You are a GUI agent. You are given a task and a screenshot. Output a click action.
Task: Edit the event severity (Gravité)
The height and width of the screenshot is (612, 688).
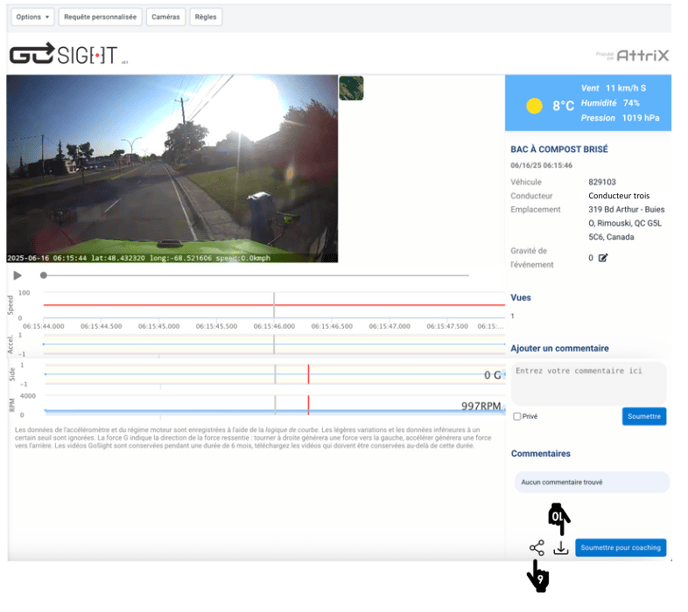coord(603,258)
